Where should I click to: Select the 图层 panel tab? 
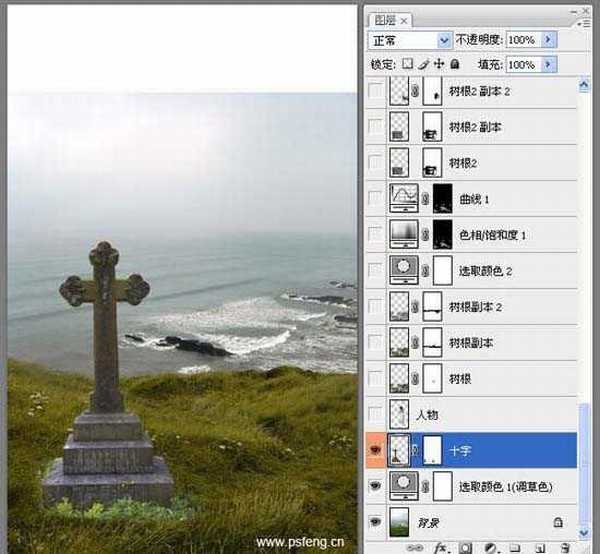(385, 19)
